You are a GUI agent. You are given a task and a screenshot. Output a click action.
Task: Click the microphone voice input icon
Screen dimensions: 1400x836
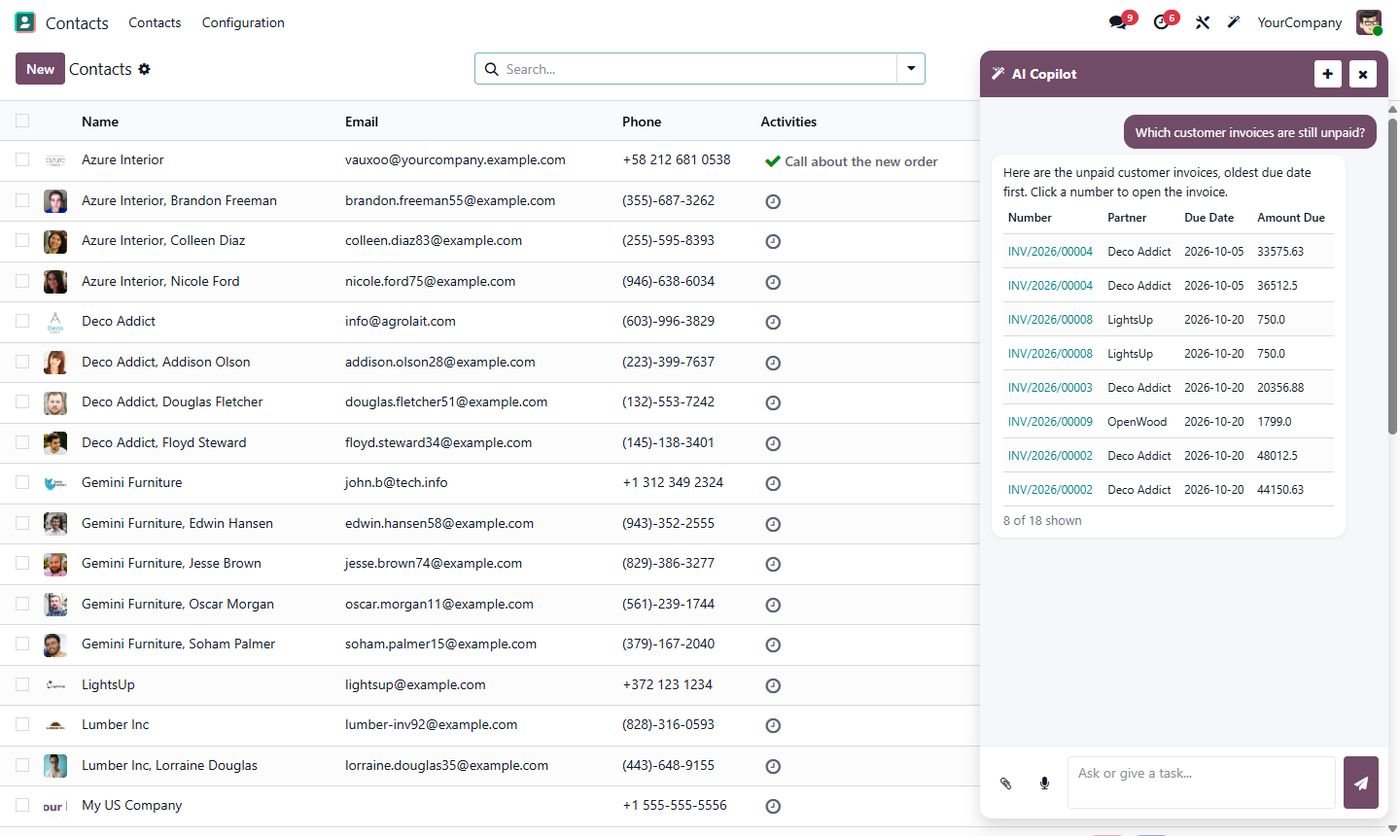1044,783
